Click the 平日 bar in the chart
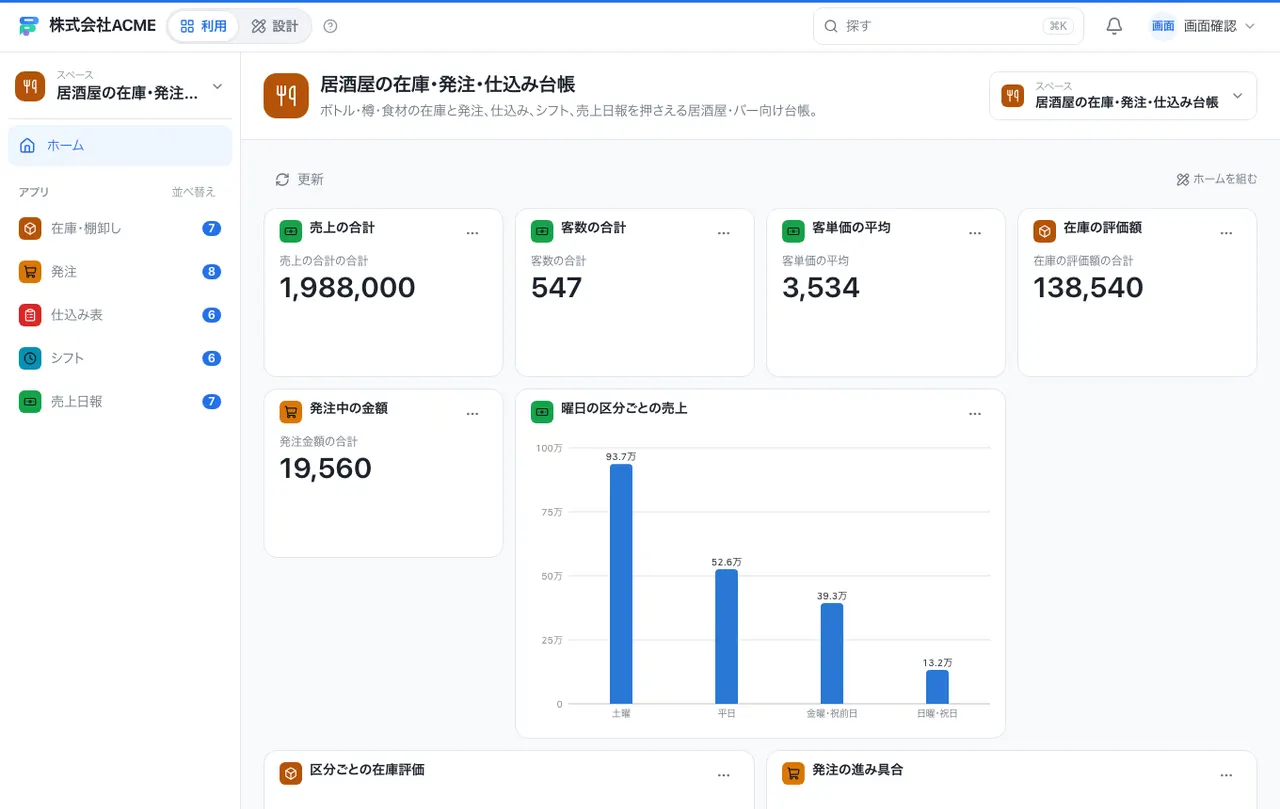Image resolution: width=1280 pixels, height=809 pixels. click(x=726, y=637)
